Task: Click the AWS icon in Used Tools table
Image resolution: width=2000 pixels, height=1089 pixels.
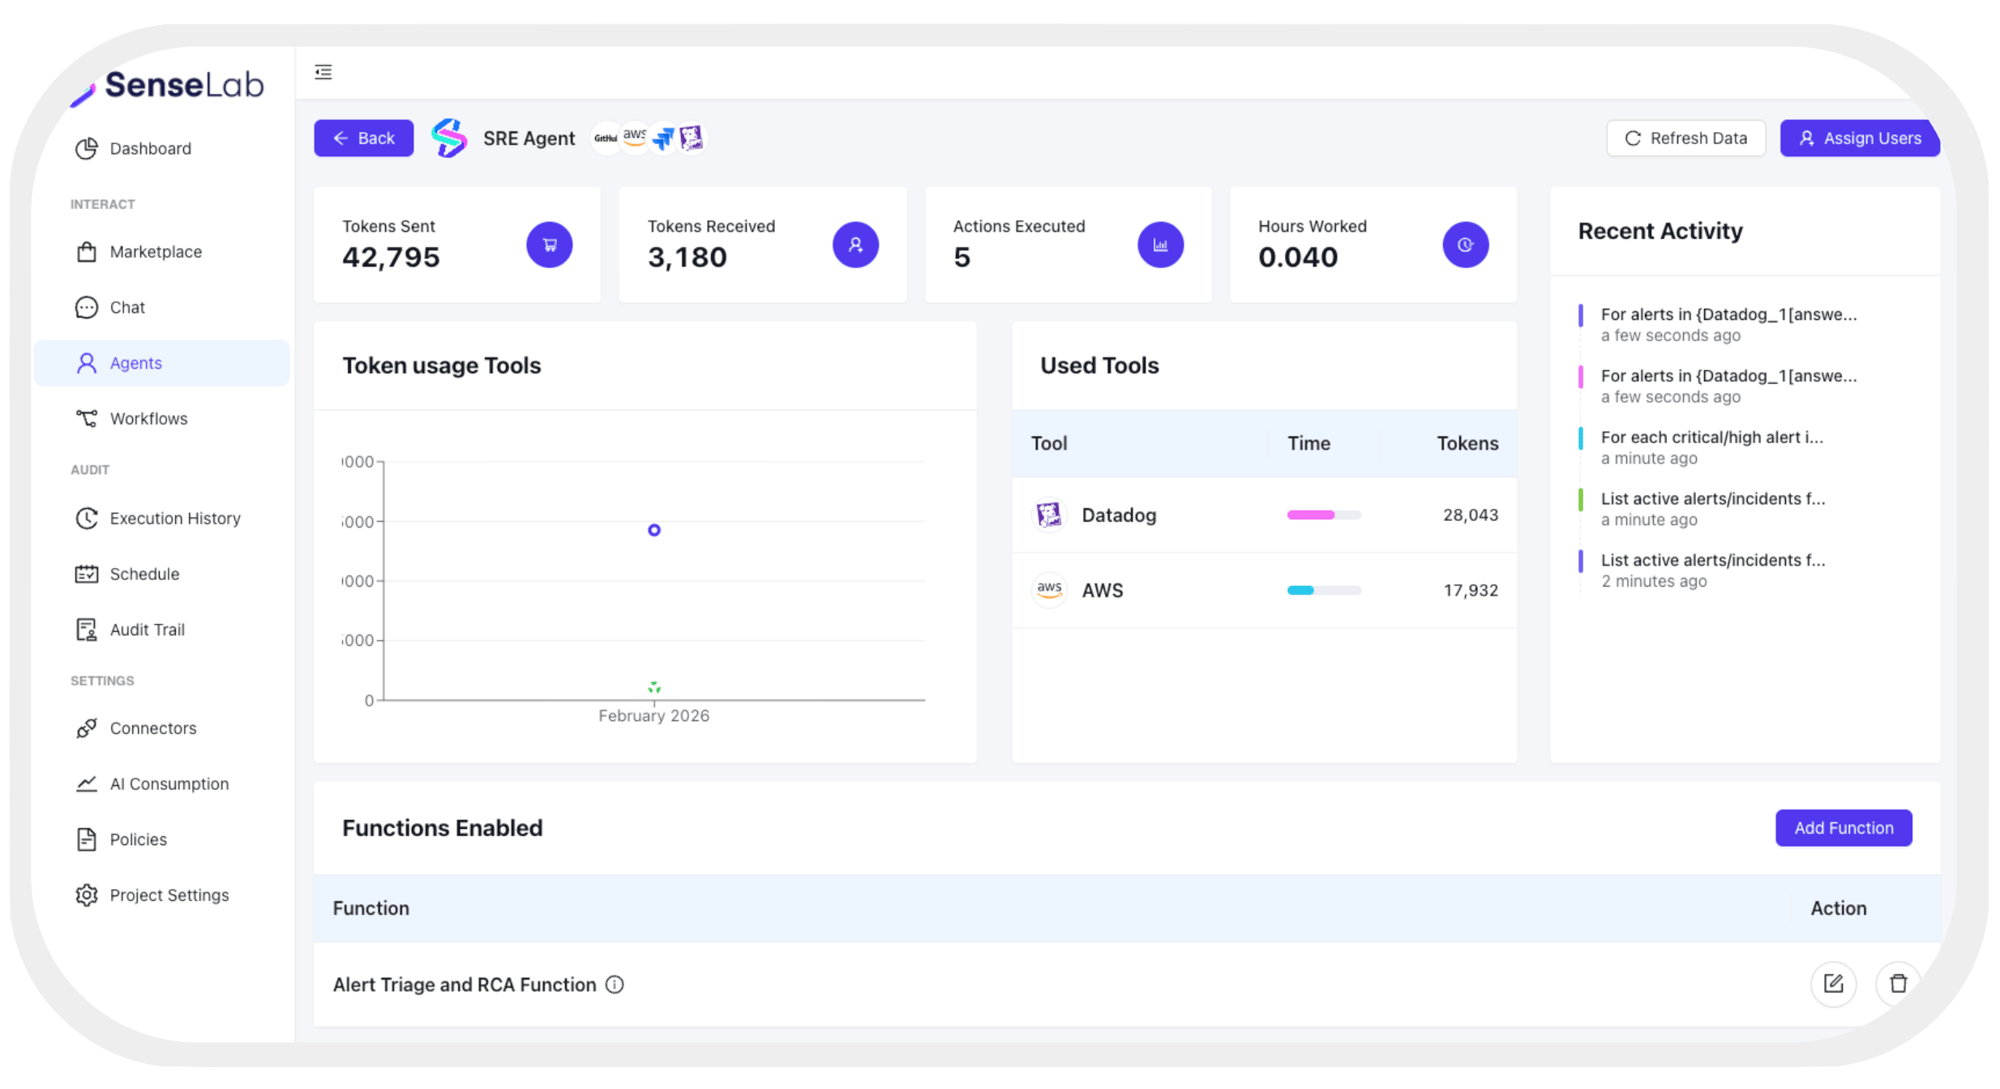Action: [x=1049, y=590]
